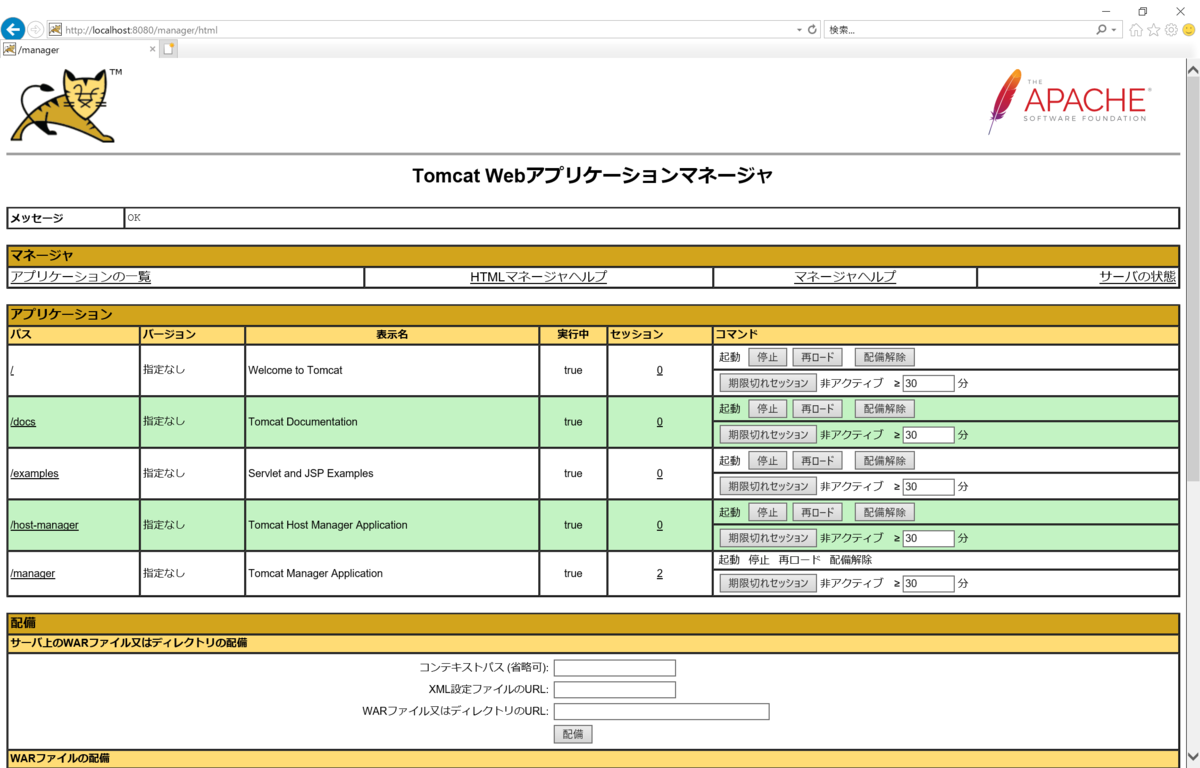Click idle minutes field in /manager row

(928, 583)
